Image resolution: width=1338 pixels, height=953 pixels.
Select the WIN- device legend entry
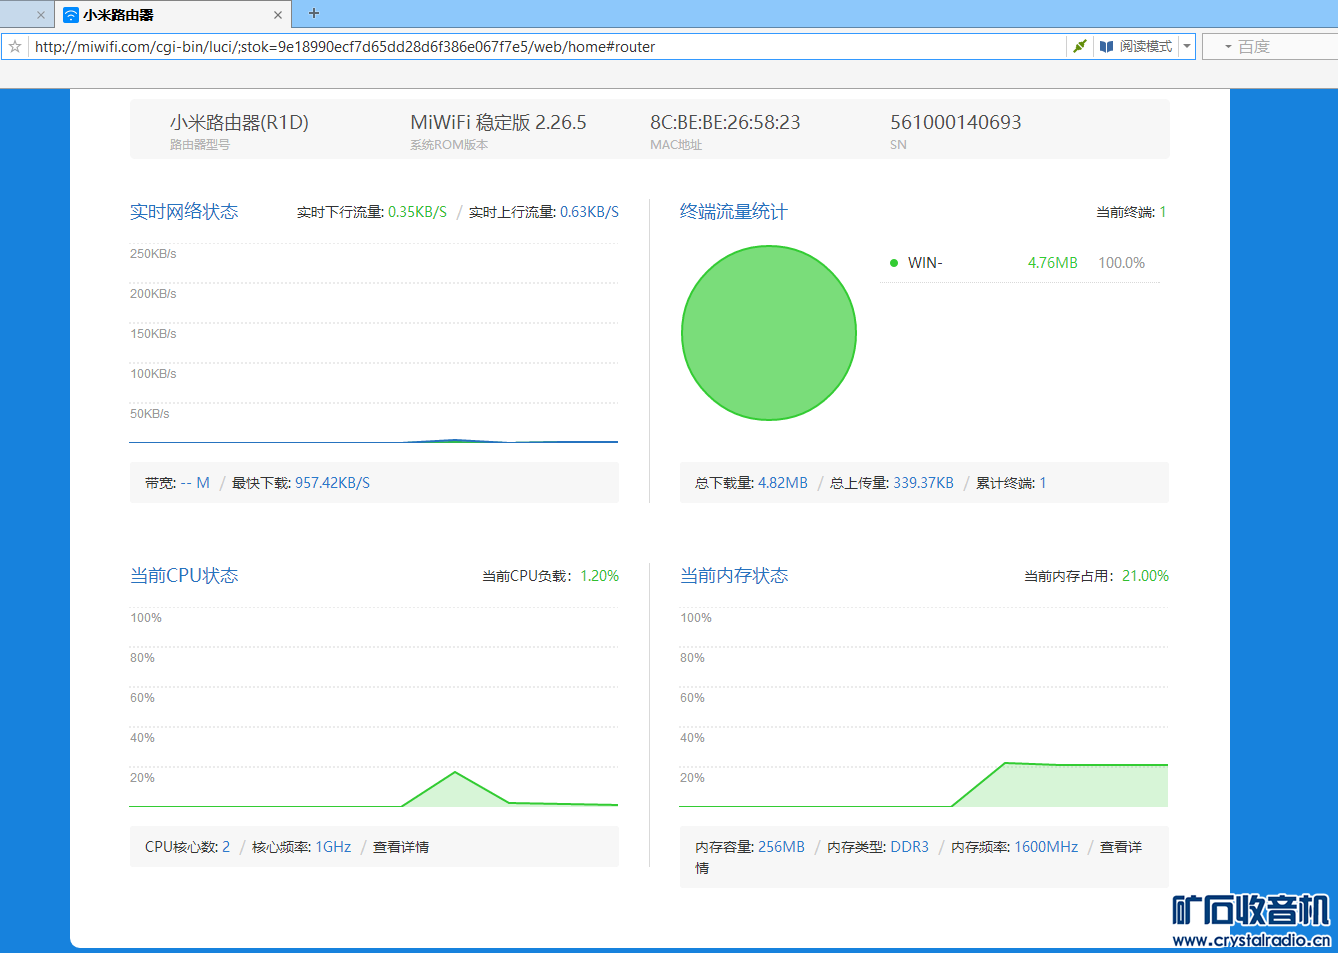point(925,263)
